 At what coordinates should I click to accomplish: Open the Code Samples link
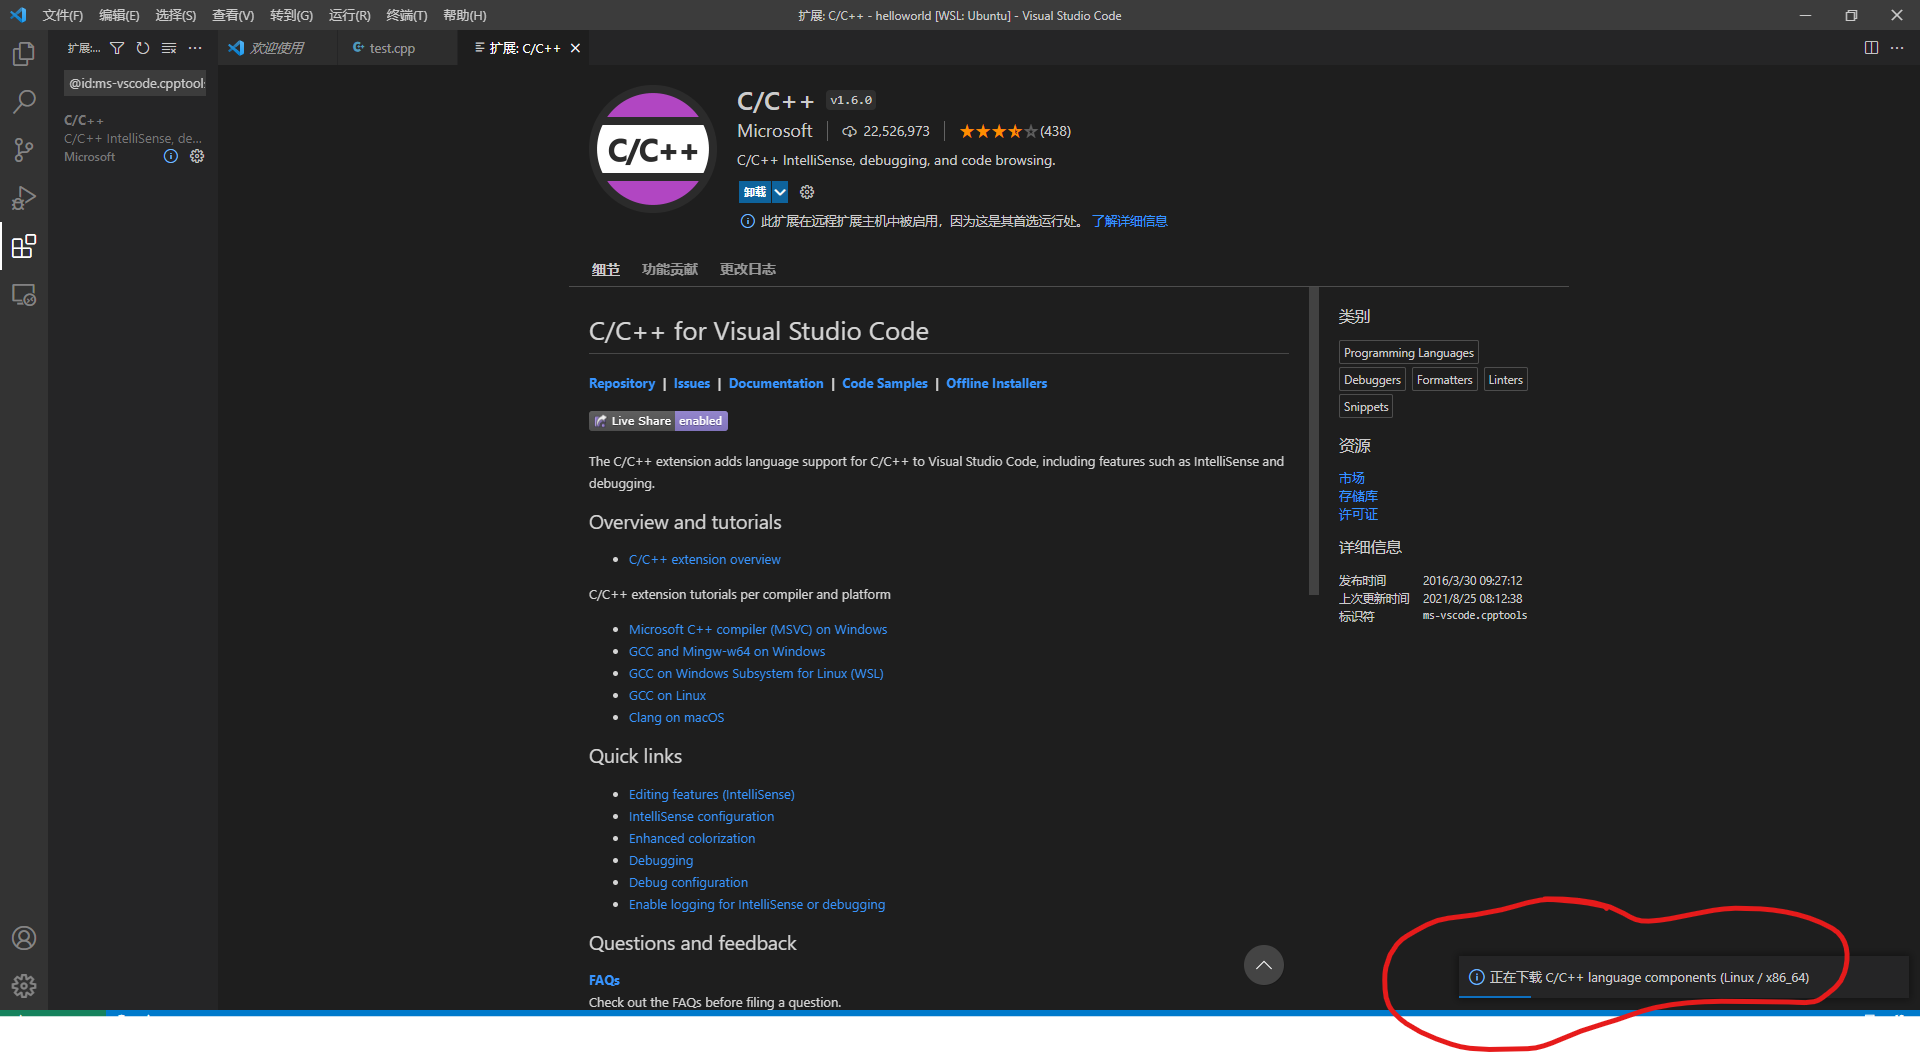(885, 383)
